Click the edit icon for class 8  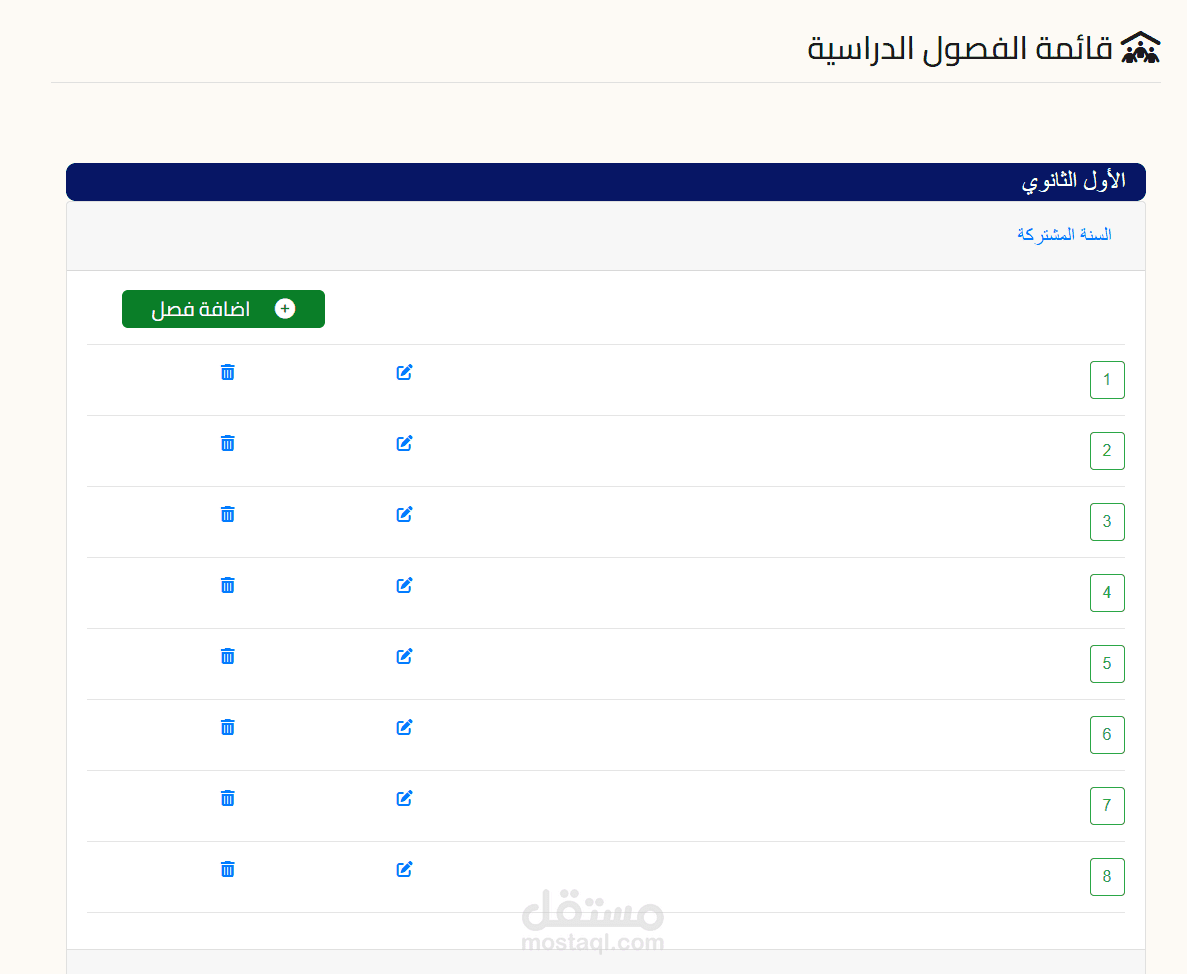(x=404, y=870)
